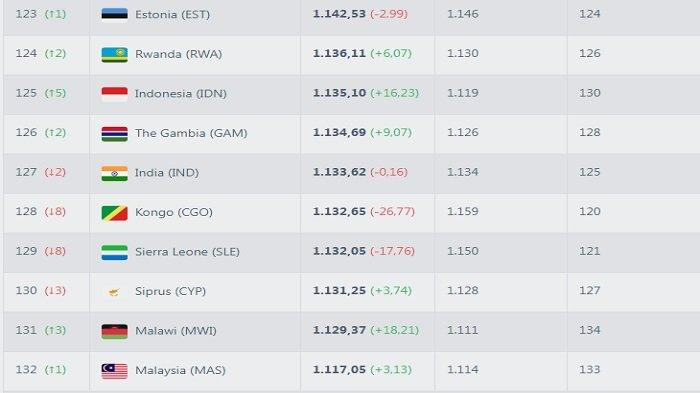Screen dimensions: 700x393
Task: Open the Malaysia (MAS) team link
Action: (x=180, y=370)
